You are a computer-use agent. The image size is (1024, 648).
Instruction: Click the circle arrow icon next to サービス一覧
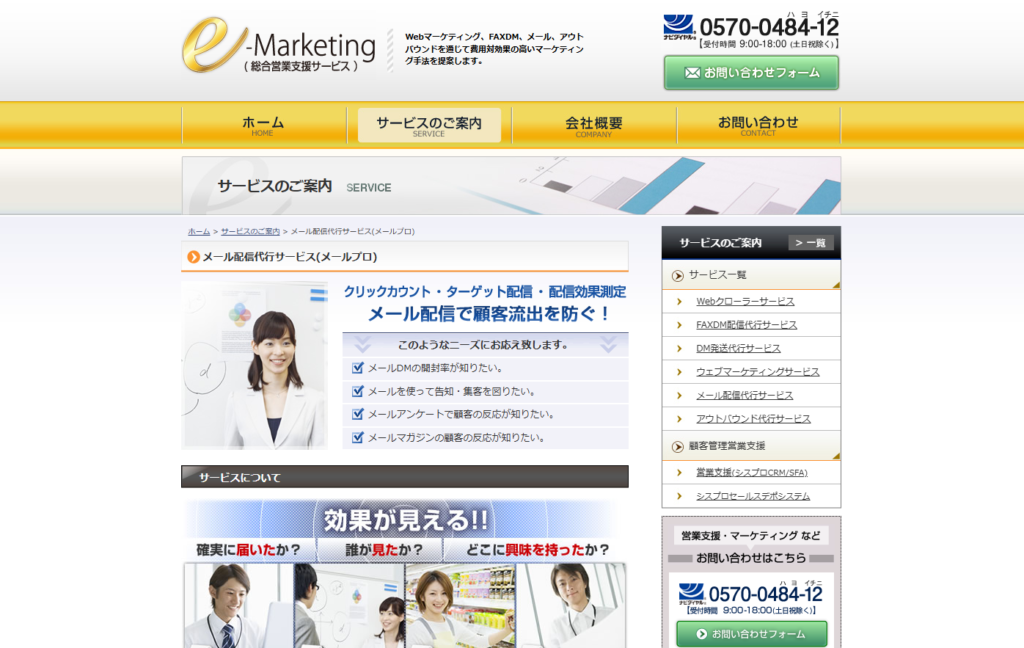pos(677,275)
